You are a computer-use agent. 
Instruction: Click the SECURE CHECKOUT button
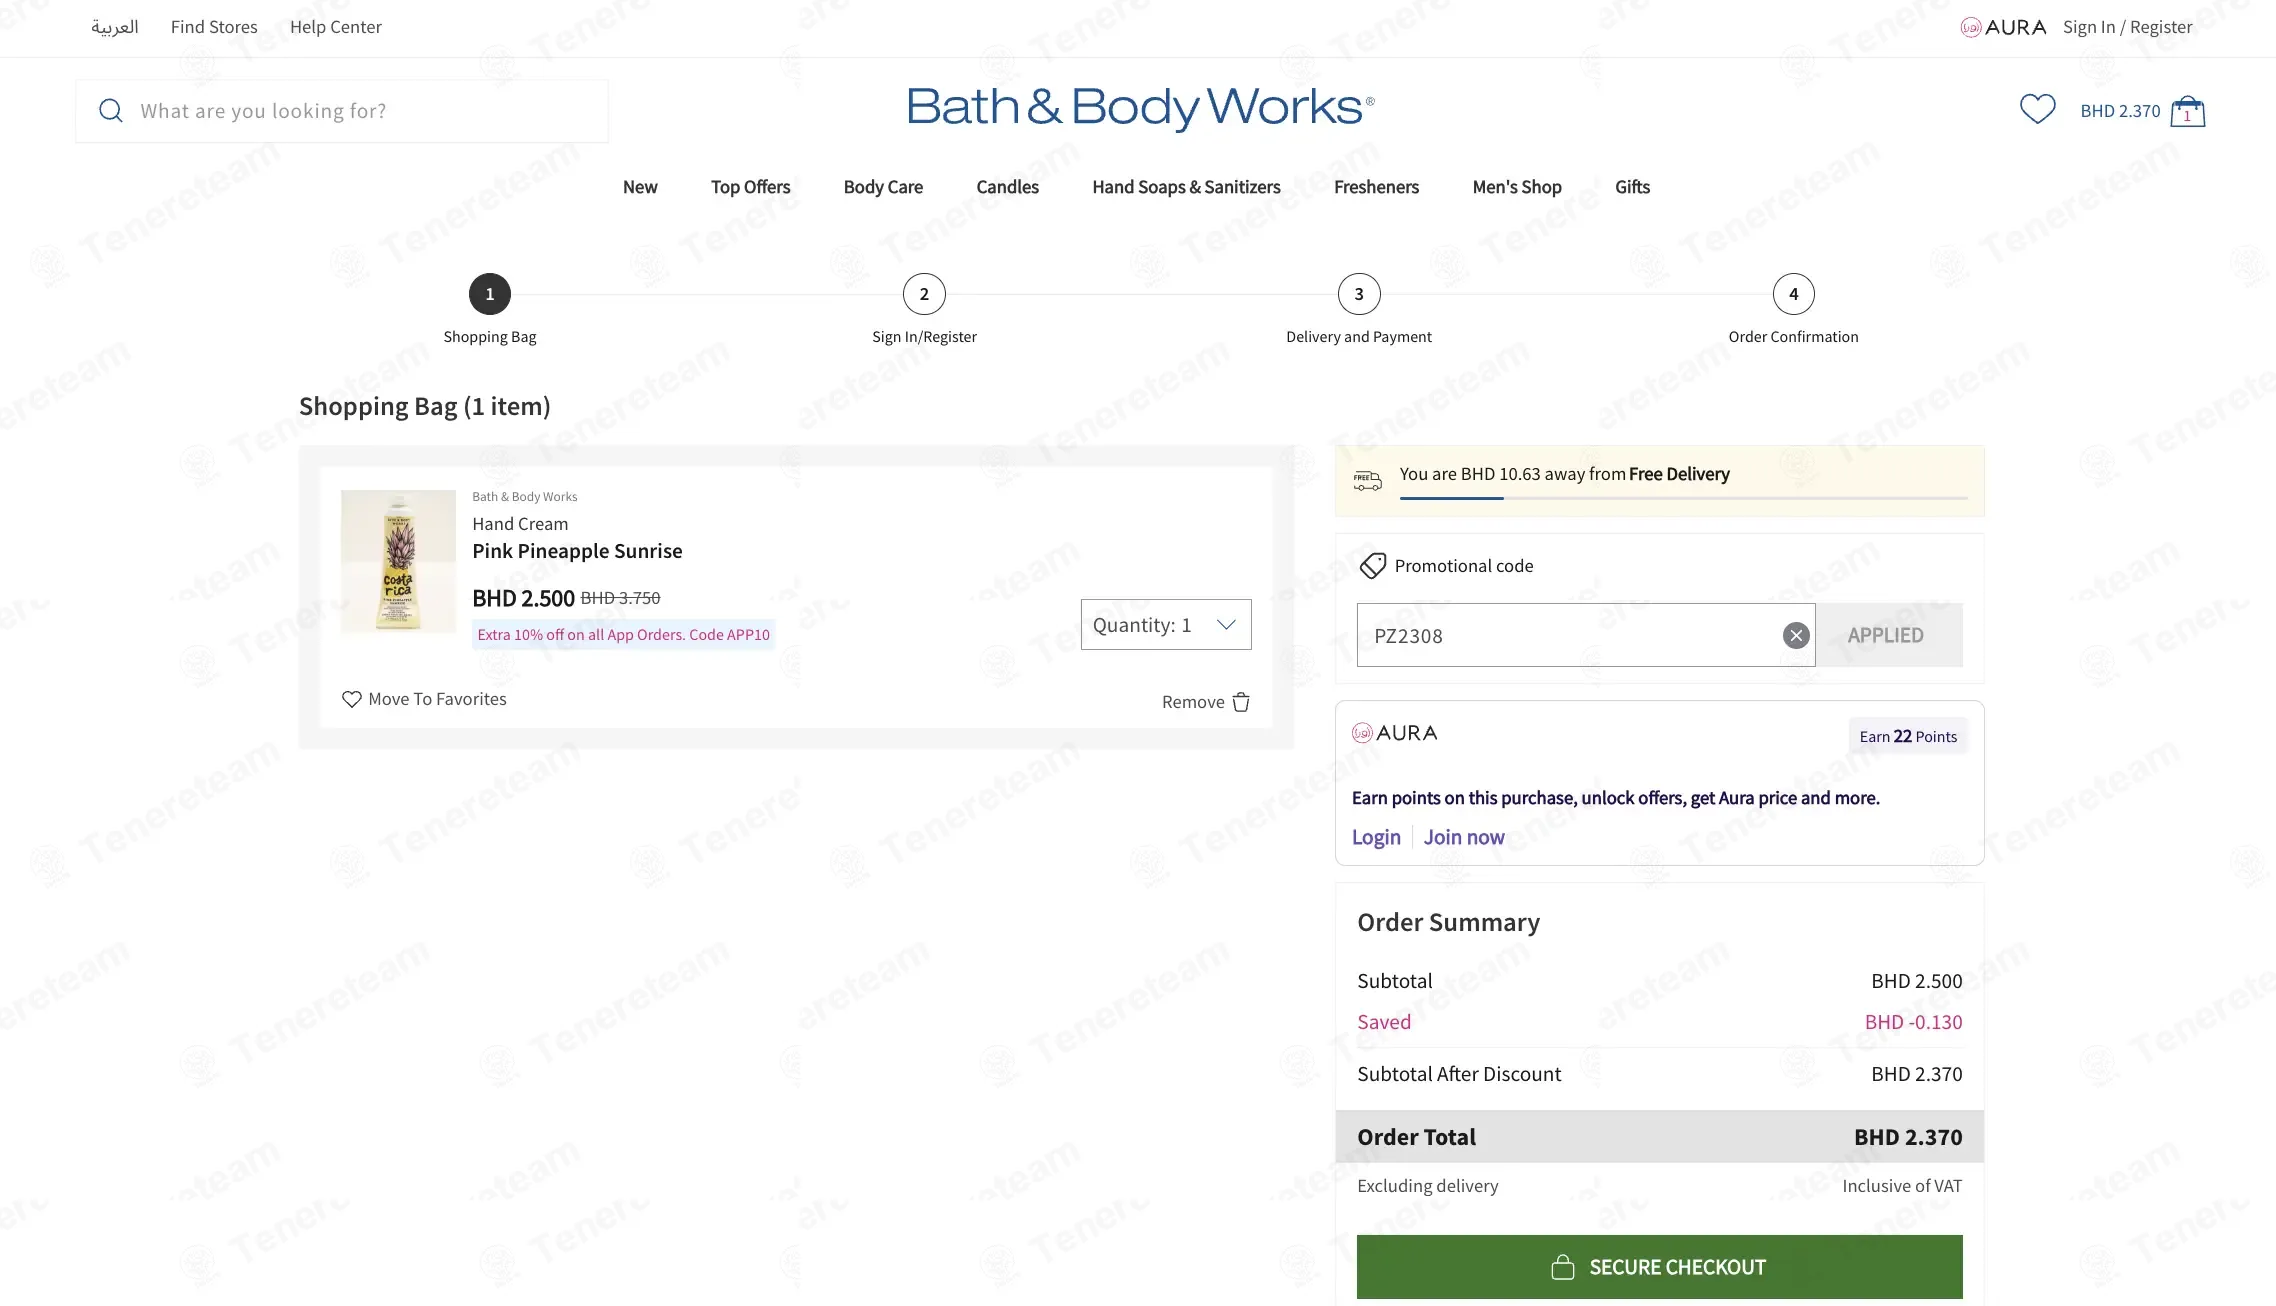[x=1659, y=1267]
